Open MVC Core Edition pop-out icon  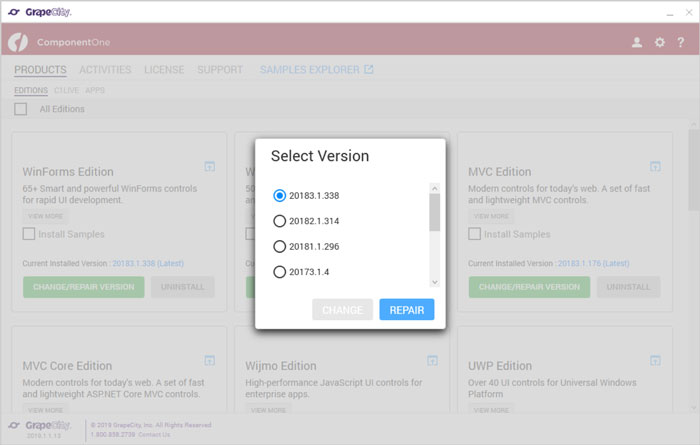209,360
